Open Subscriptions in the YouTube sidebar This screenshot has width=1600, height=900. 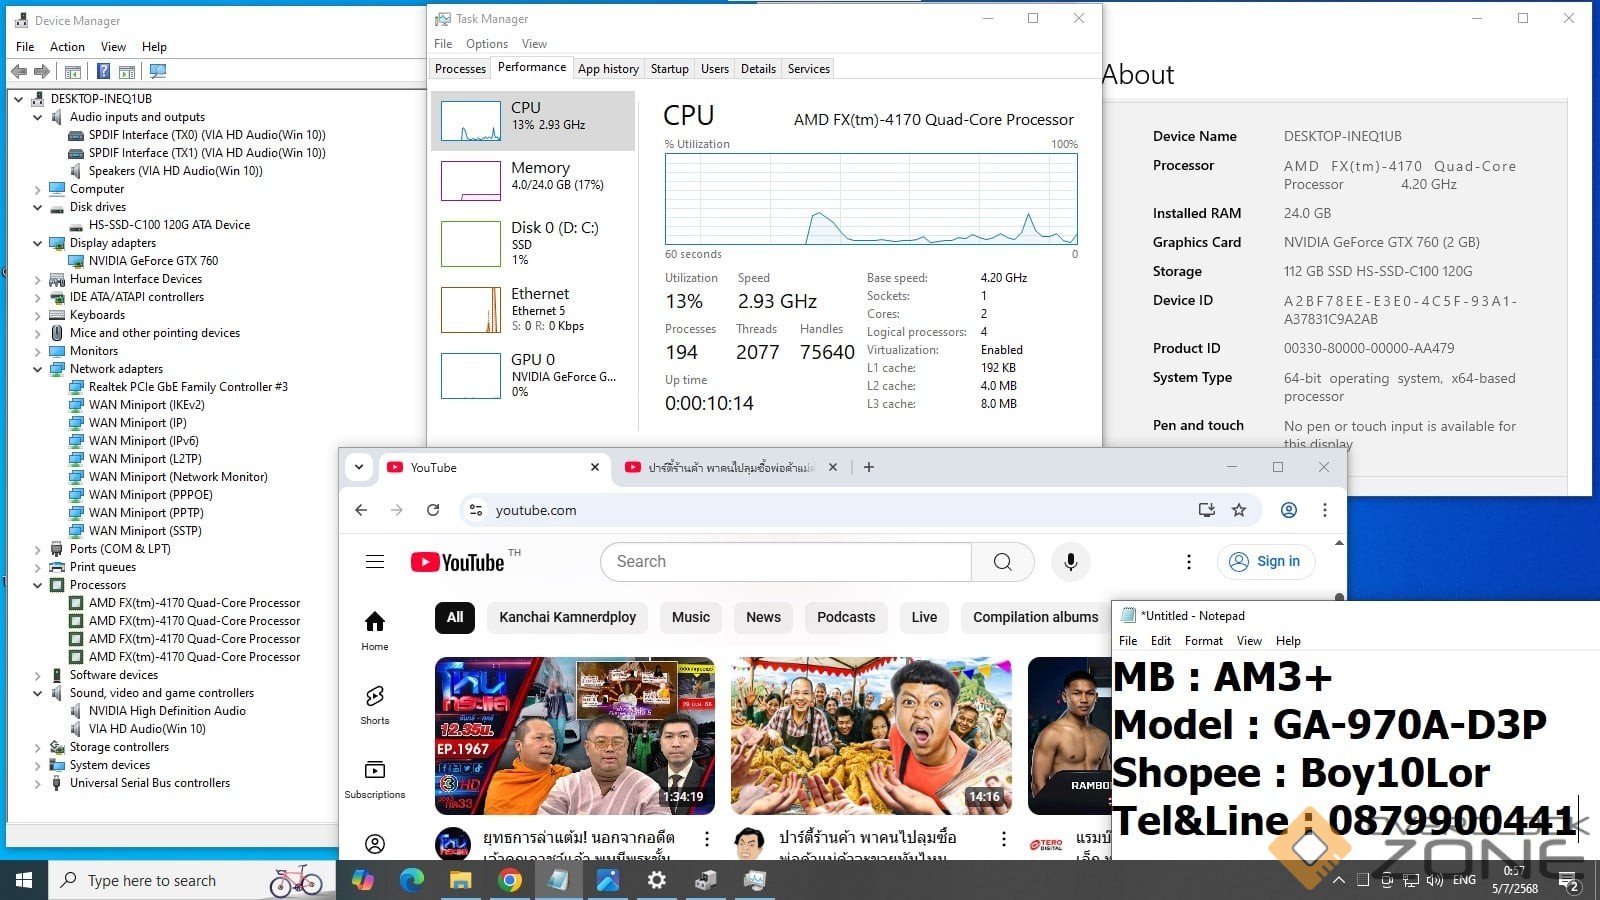375,778
